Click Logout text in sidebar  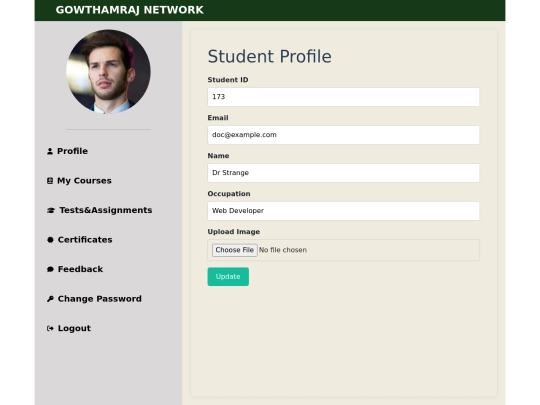(x=74, y=329)
